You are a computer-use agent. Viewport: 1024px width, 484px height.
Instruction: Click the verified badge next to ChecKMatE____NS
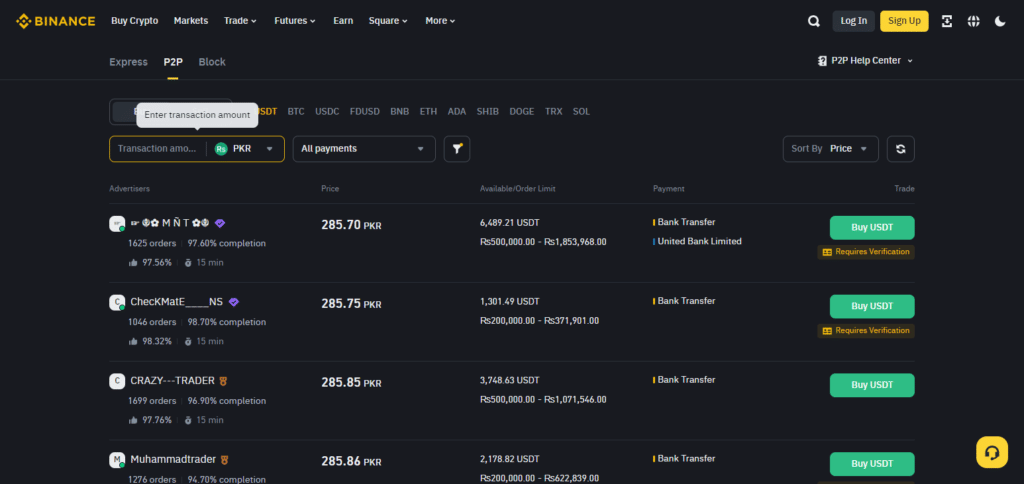(234, 302)
